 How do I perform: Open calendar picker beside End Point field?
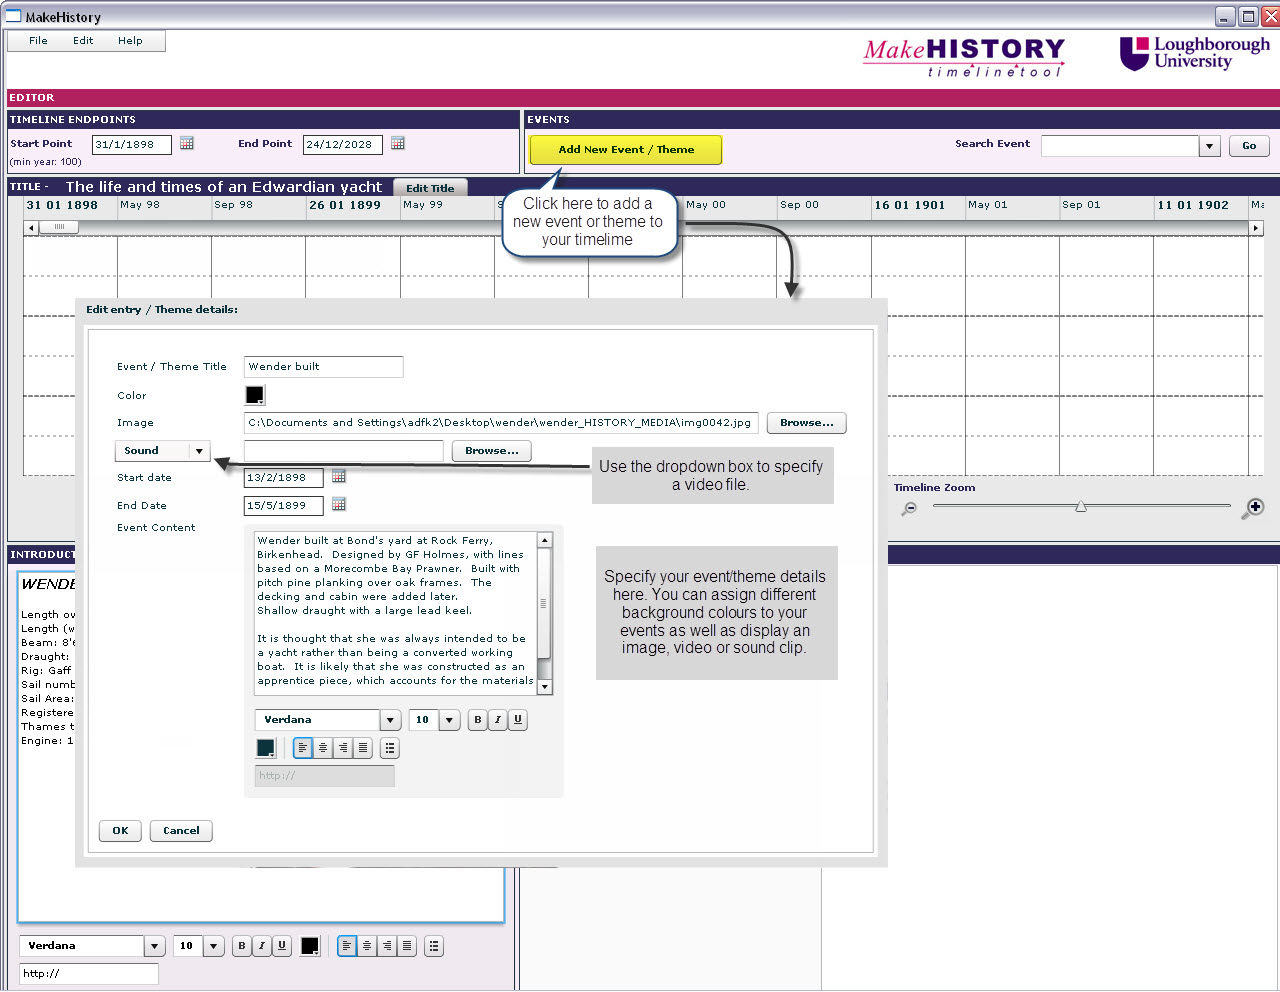click(x=398, y=144)
